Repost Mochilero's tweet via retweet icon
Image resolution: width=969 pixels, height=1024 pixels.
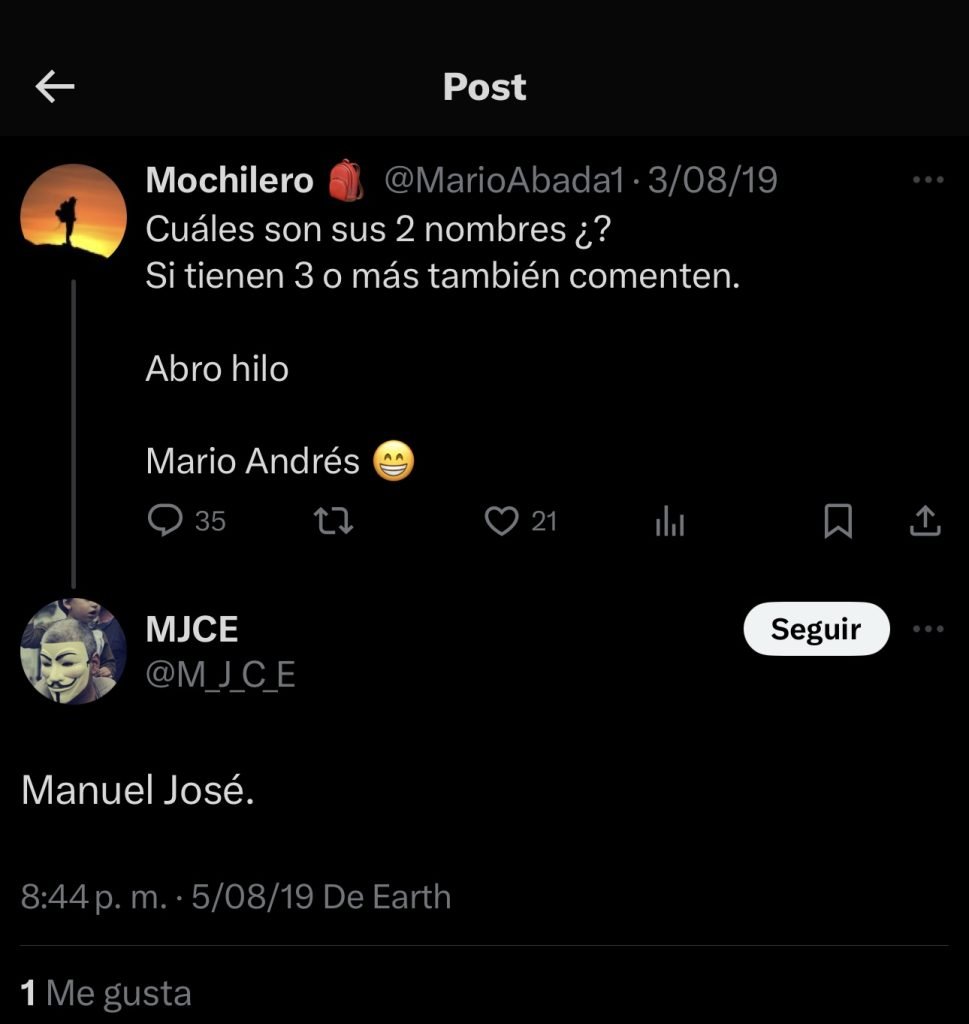[x=333, y=520]
